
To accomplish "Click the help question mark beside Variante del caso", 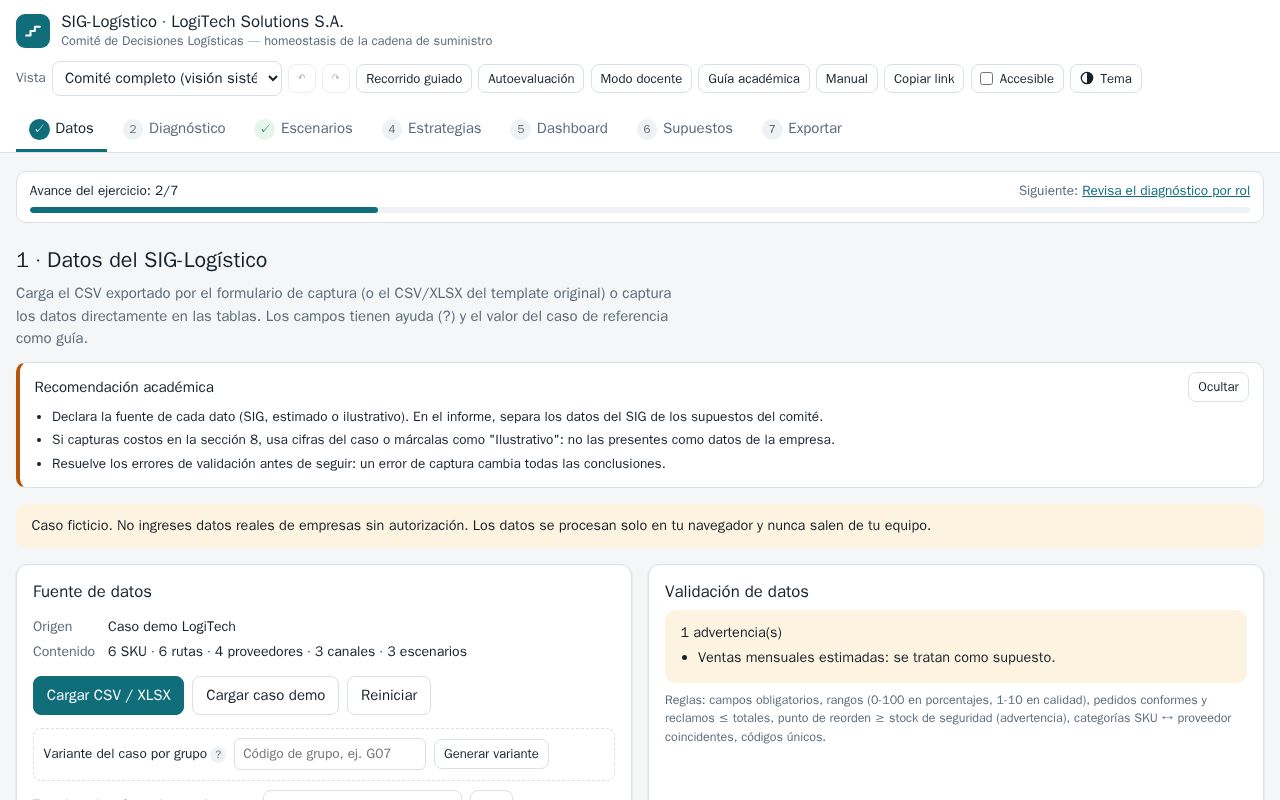I will coord(218,755).
